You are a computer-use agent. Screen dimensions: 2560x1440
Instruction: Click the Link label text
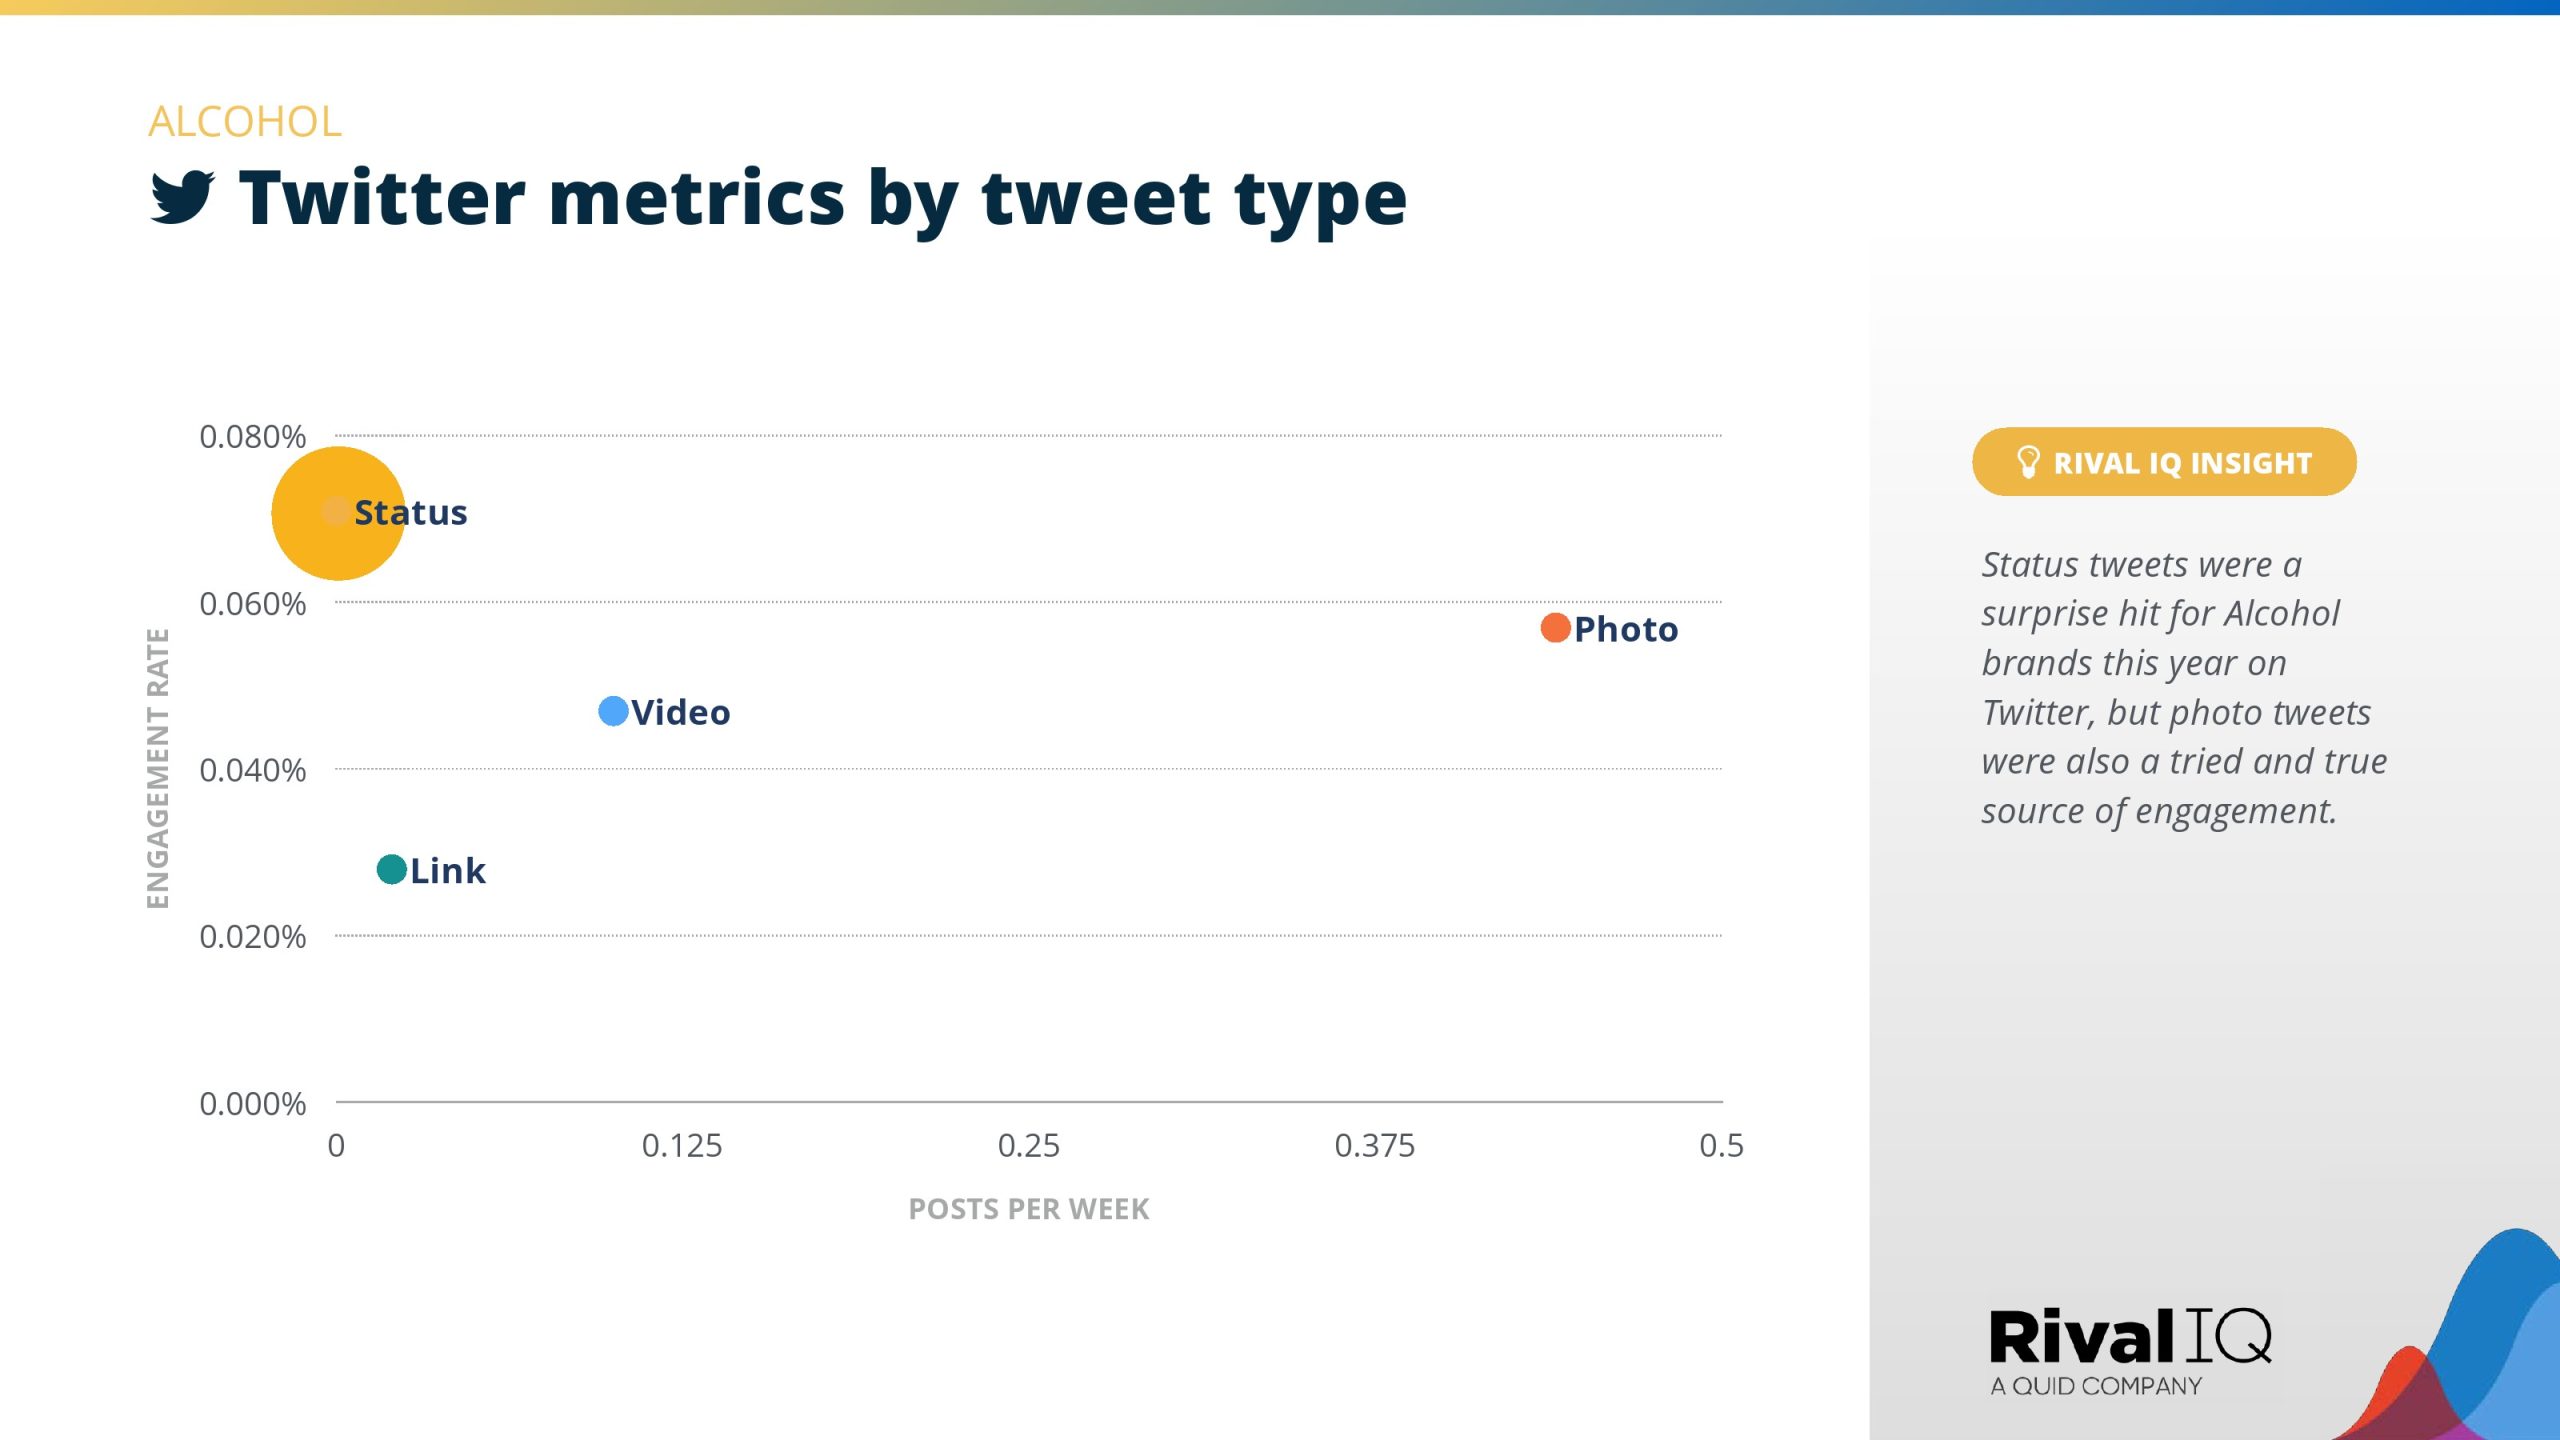(x=448, y=871)
